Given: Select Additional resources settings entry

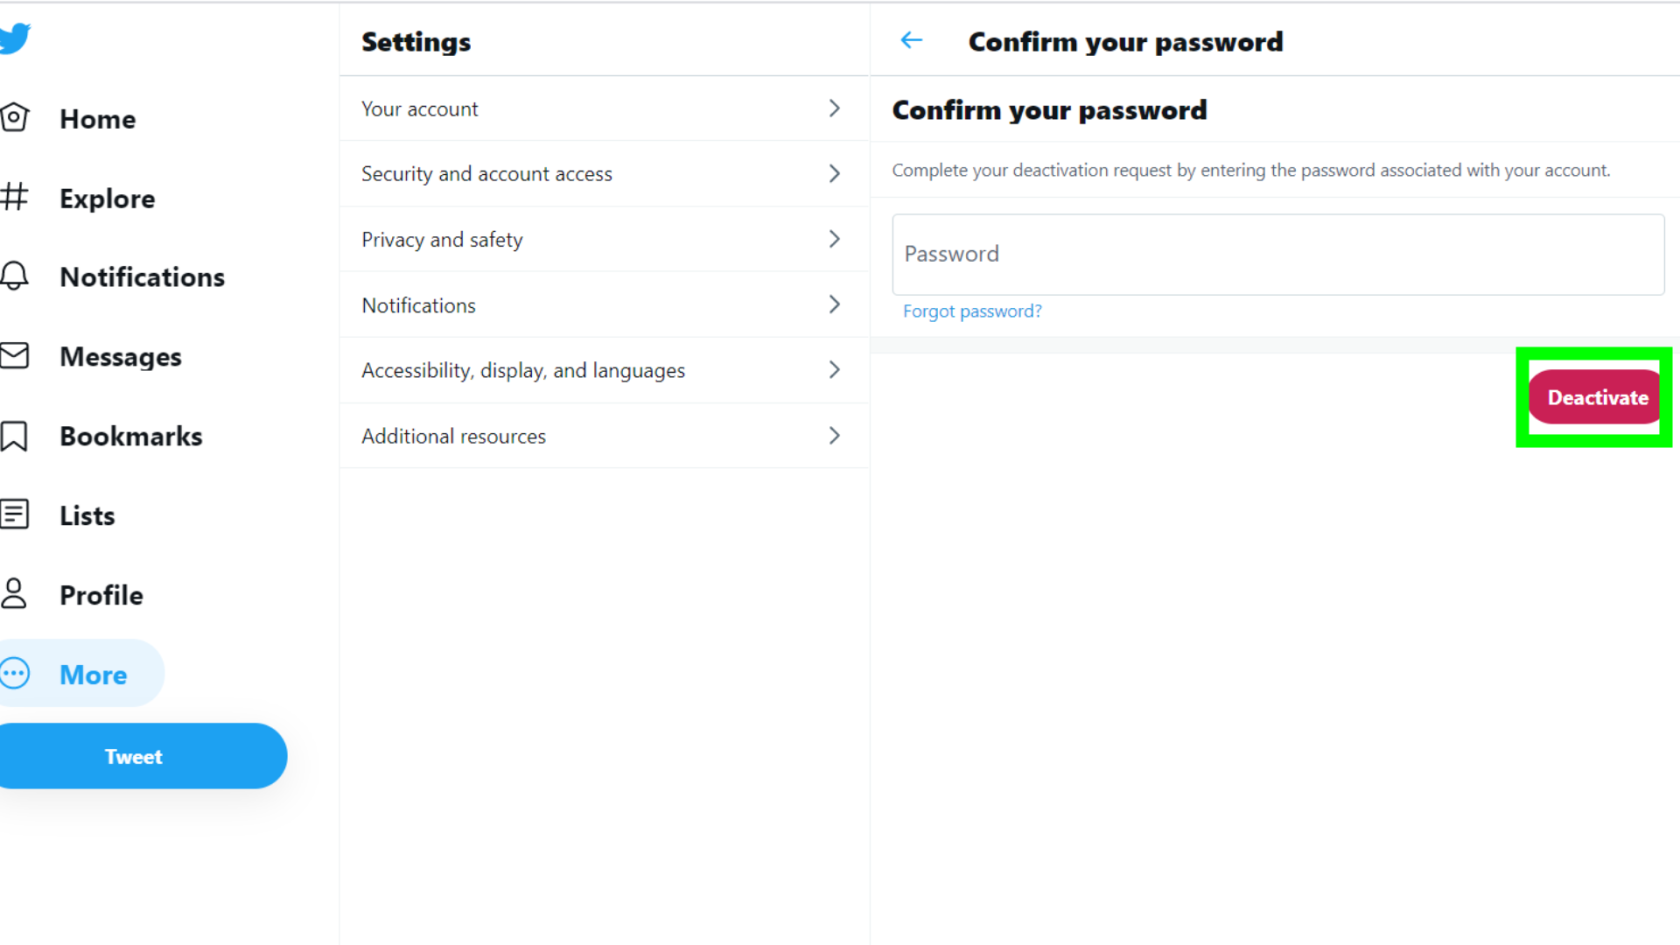Looking at the screenshot, I should pyautogui.click(x=604, y=436).
